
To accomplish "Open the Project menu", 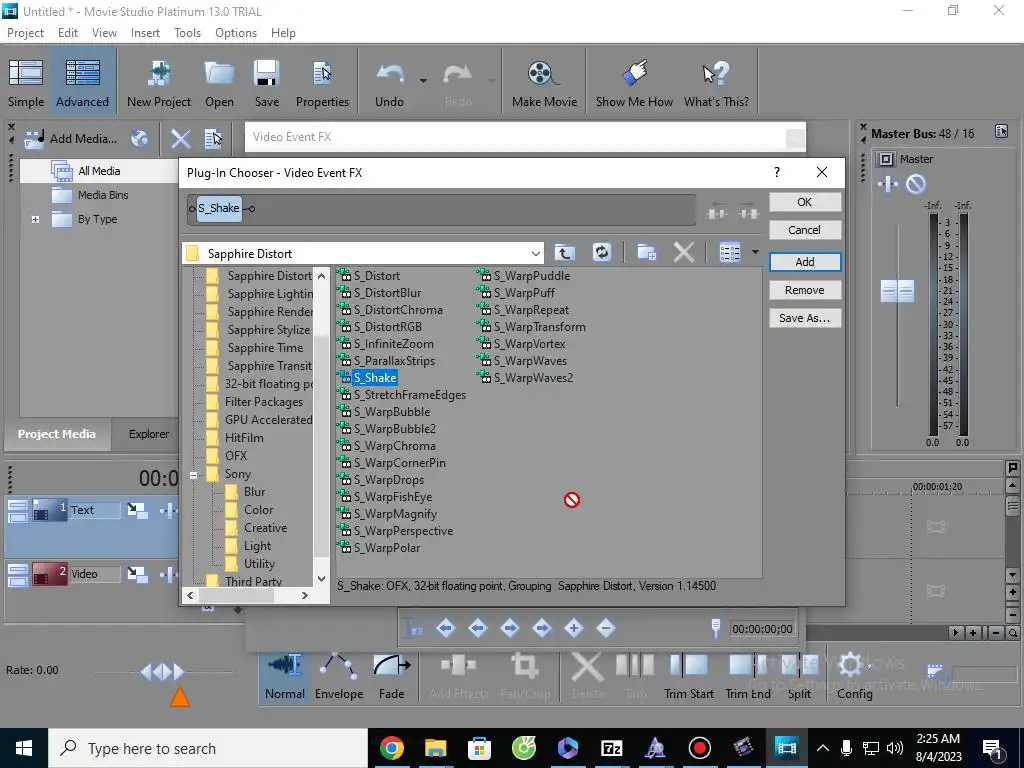I will coord(25,33).
